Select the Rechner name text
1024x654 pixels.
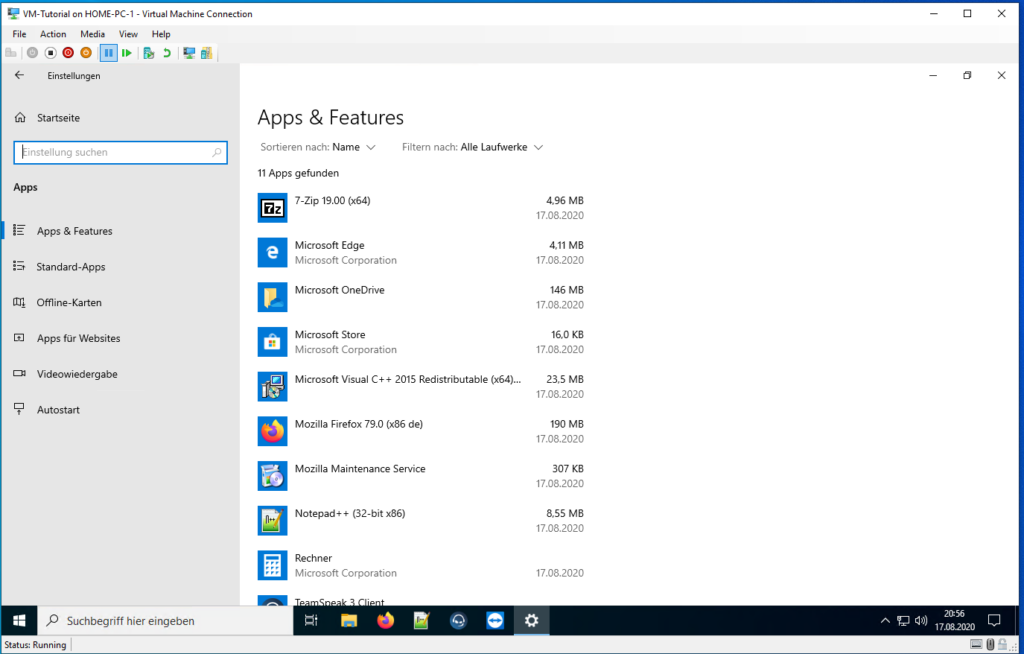(313, 558)
